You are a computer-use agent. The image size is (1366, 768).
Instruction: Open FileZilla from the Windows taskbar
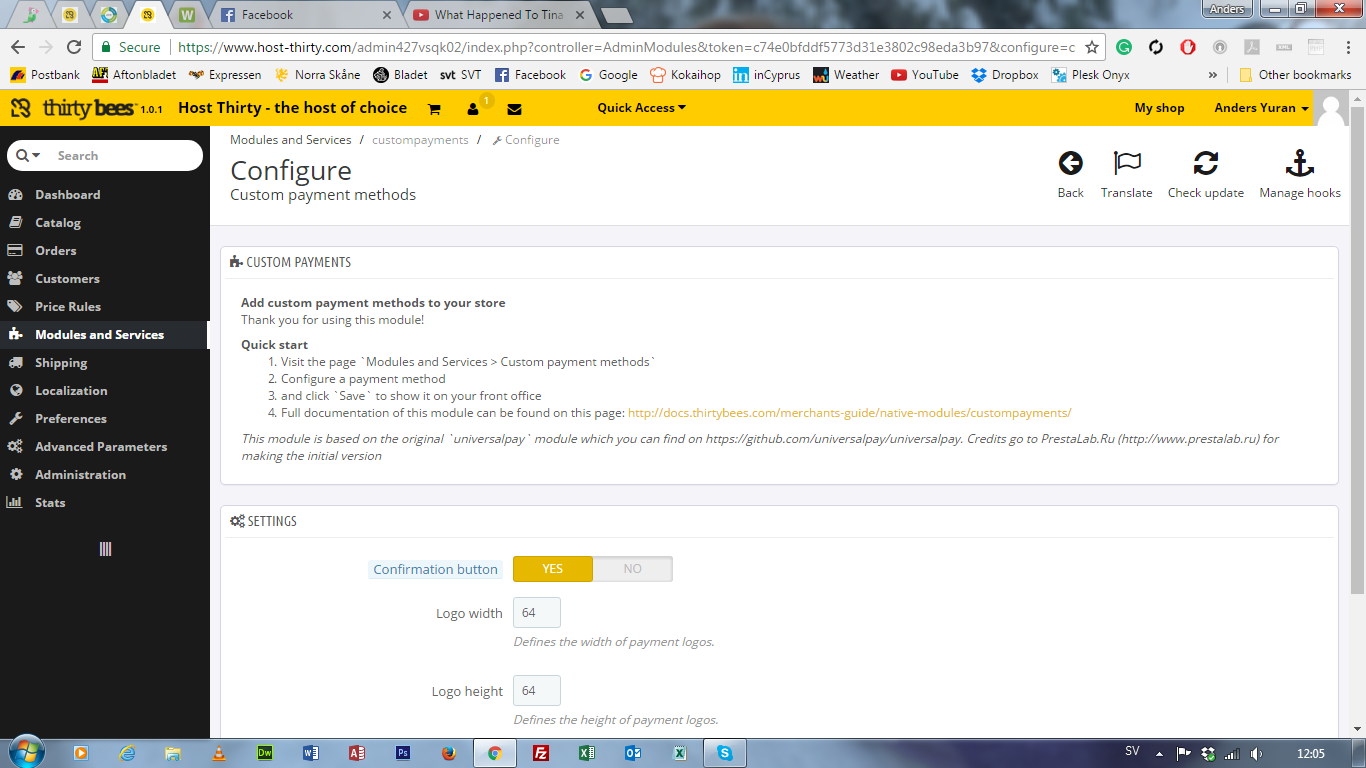point(541,753)
